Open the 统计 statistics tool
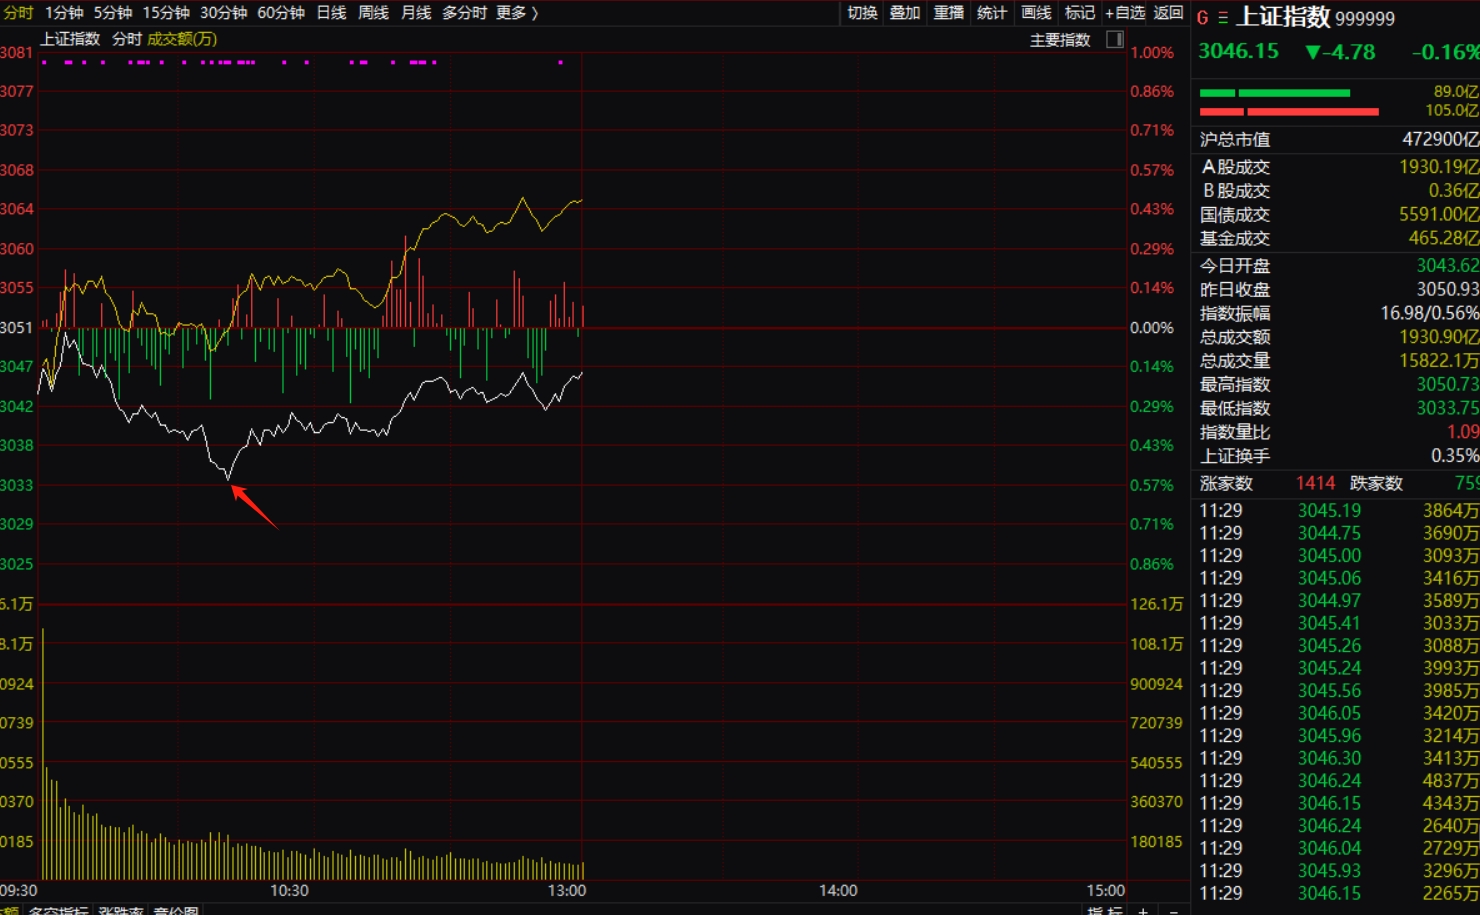Image resolution: width=1480 pixels, height=915 pixels. (992, 13)
